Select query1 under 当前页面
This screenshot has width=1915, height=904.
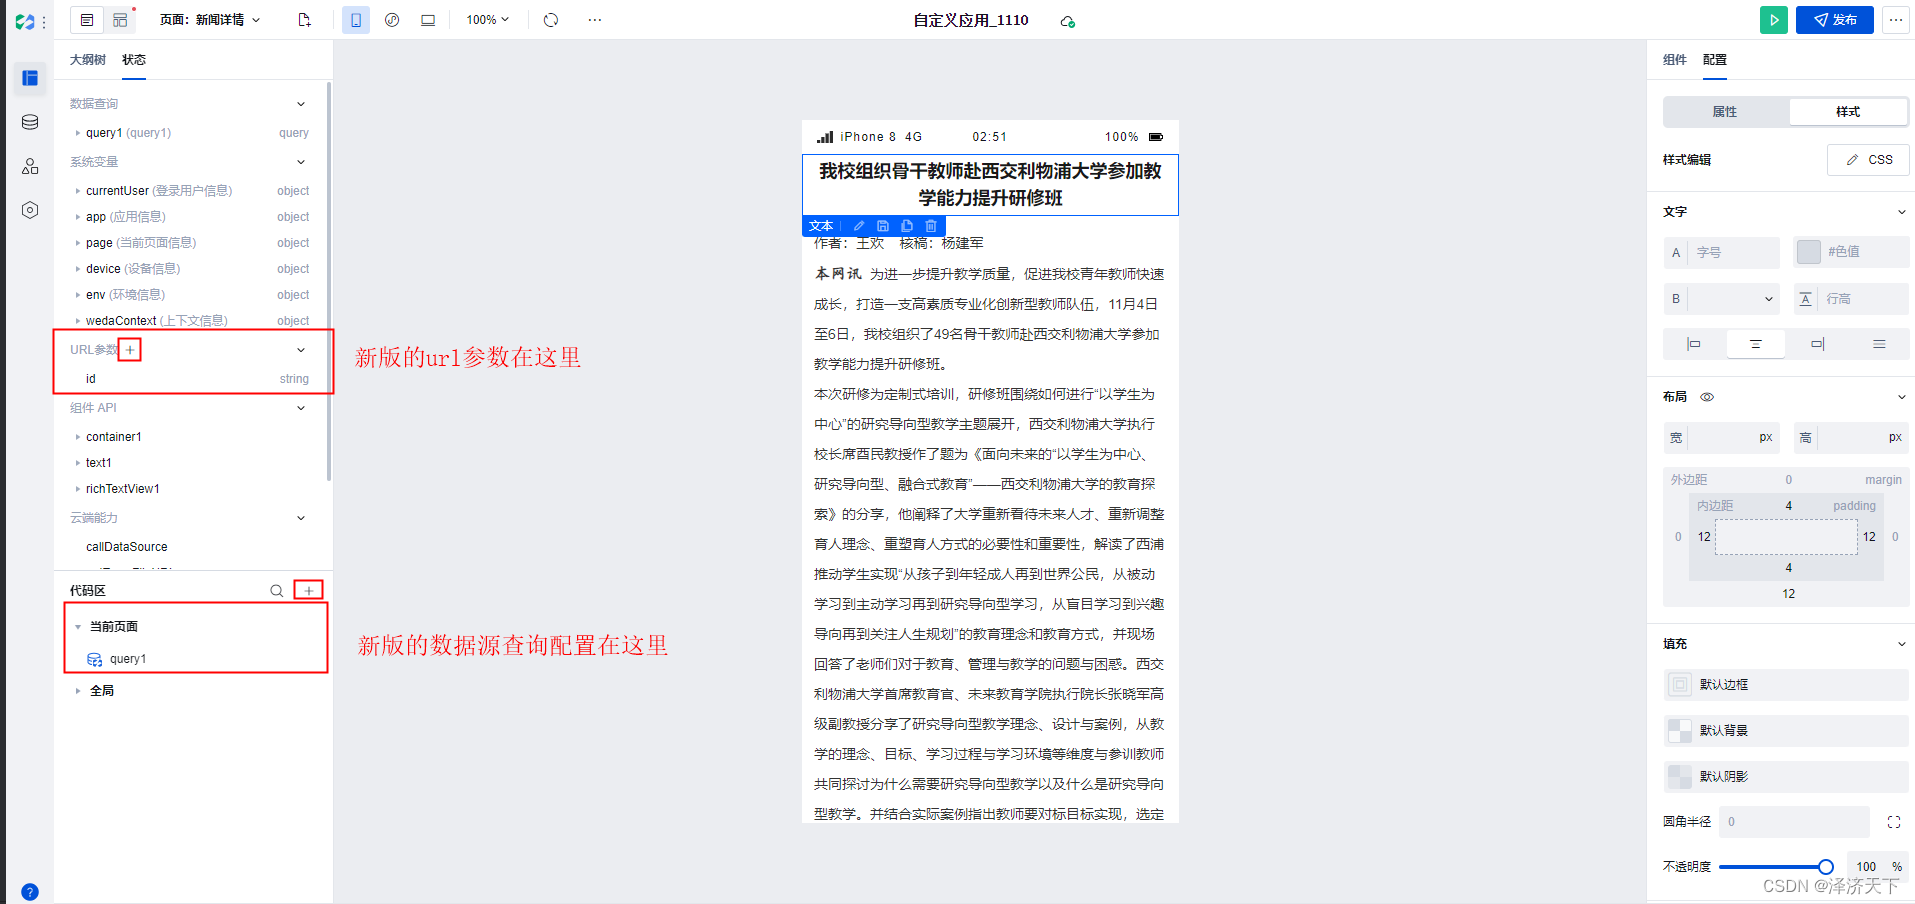tap(128, 659)
